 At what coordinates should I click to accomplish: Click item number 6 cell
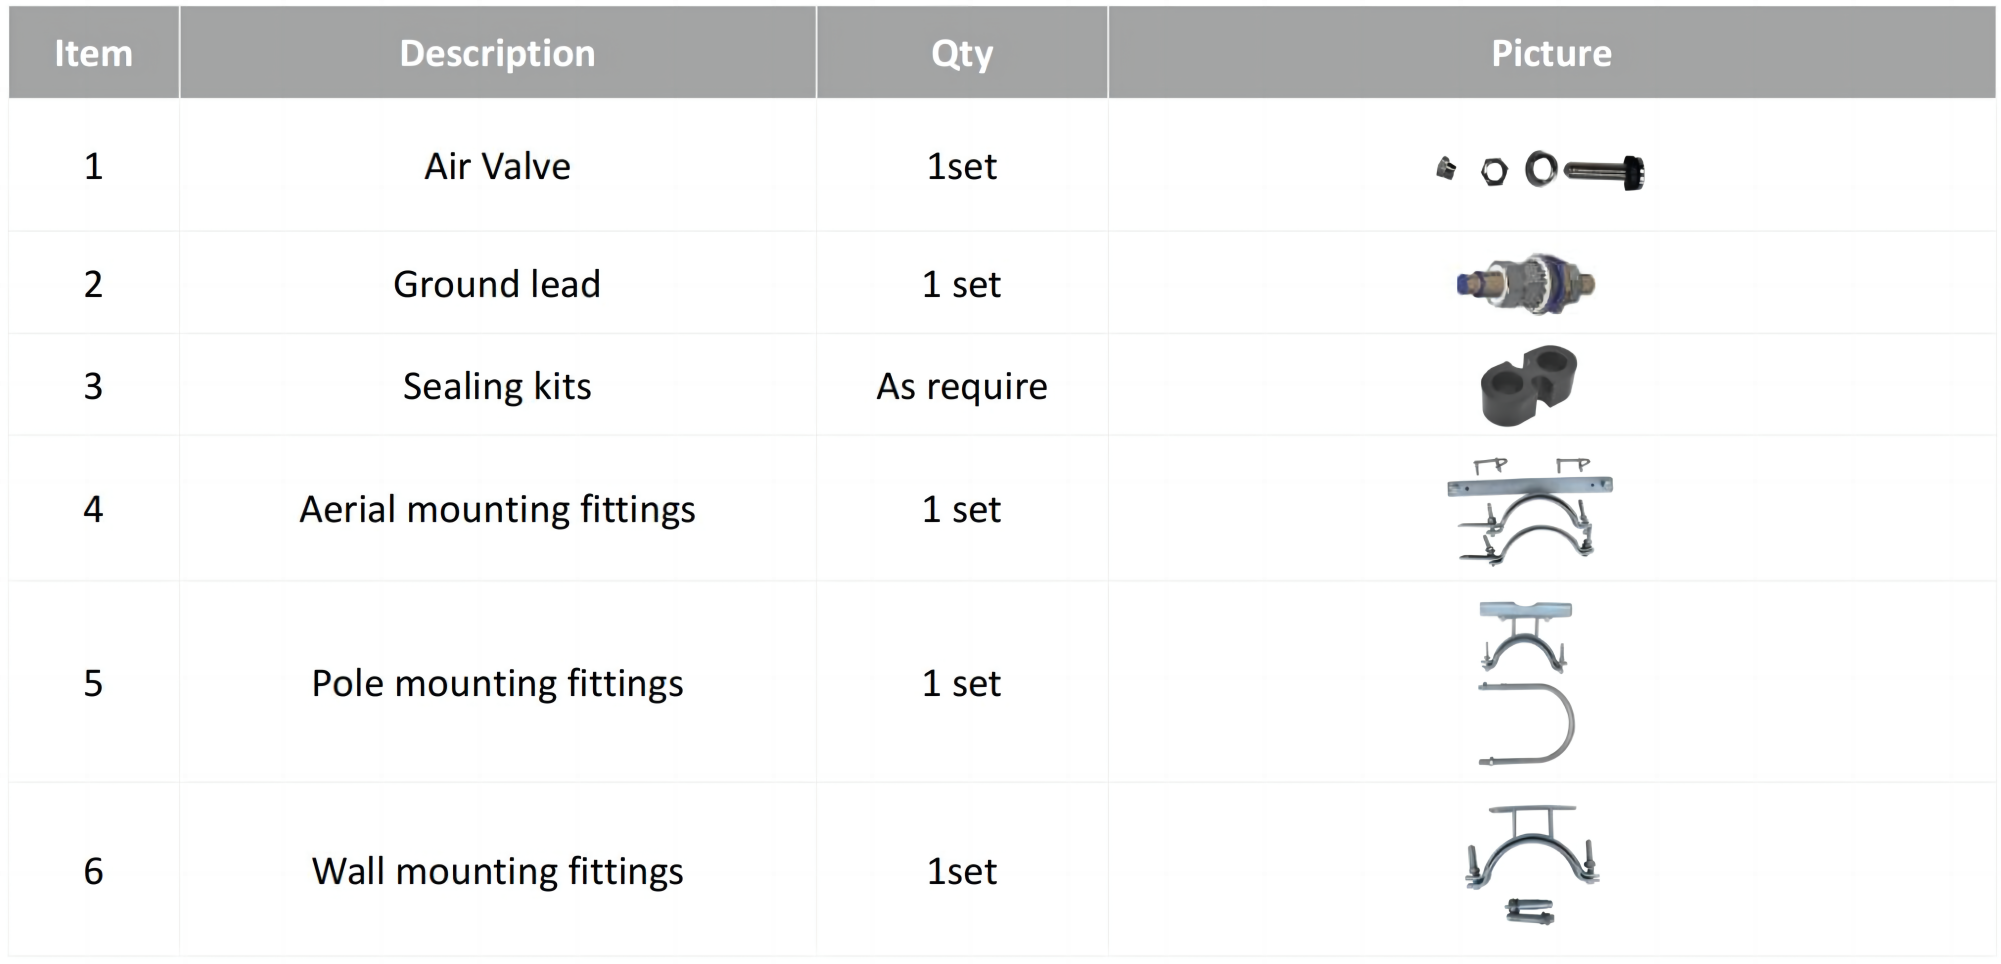tap(93, 871)
